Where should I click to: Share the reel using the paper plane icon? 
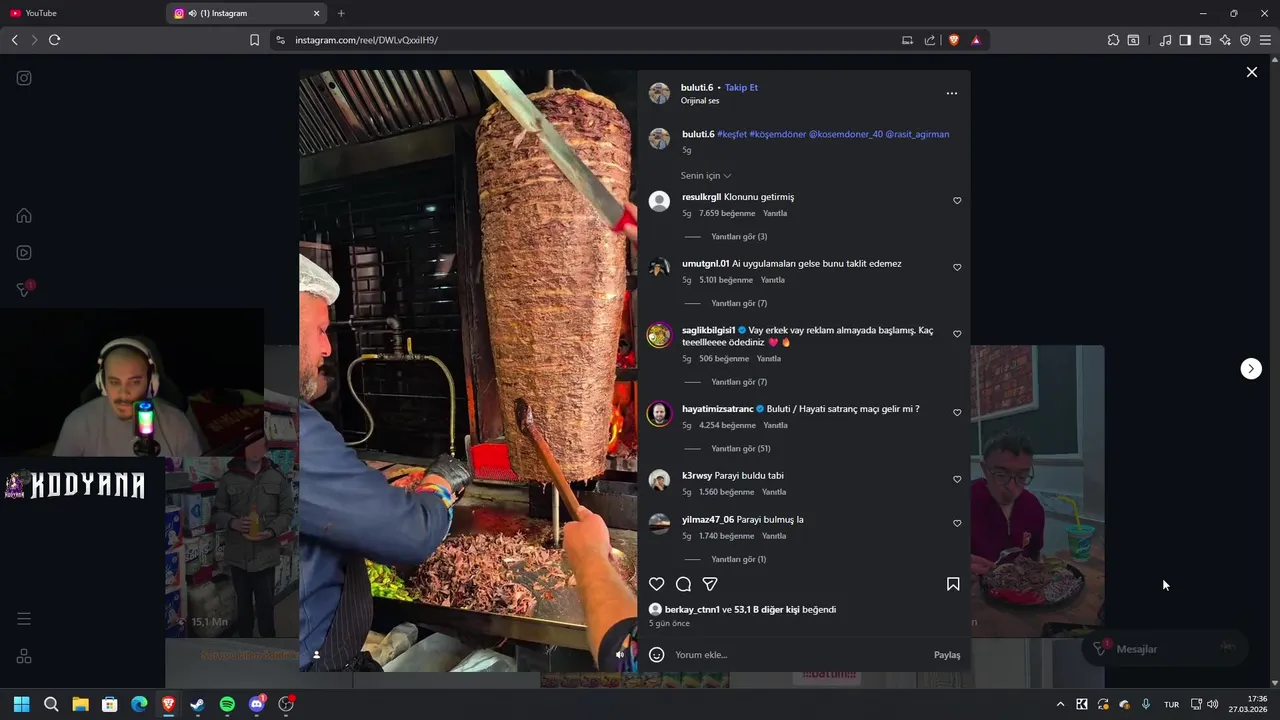(710, 584)
